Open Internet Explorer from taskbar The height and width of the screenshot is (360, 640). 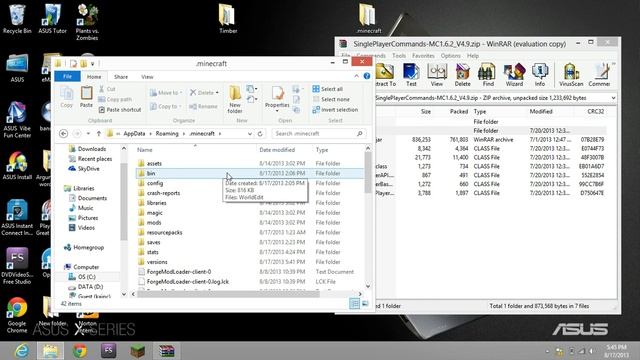tap(21, 351)
